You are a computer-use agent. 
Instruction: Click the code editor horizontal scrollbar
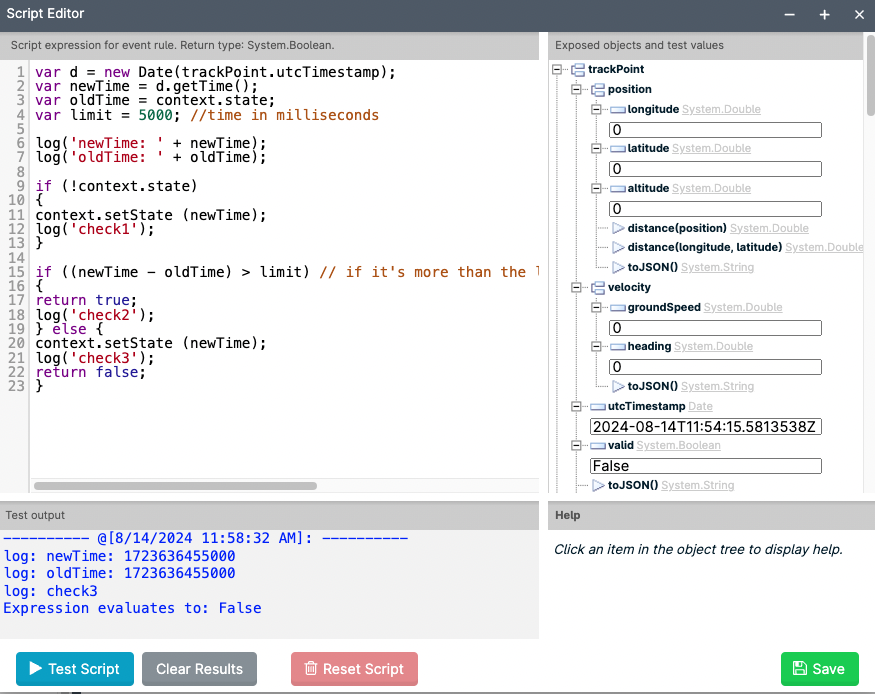175,486
